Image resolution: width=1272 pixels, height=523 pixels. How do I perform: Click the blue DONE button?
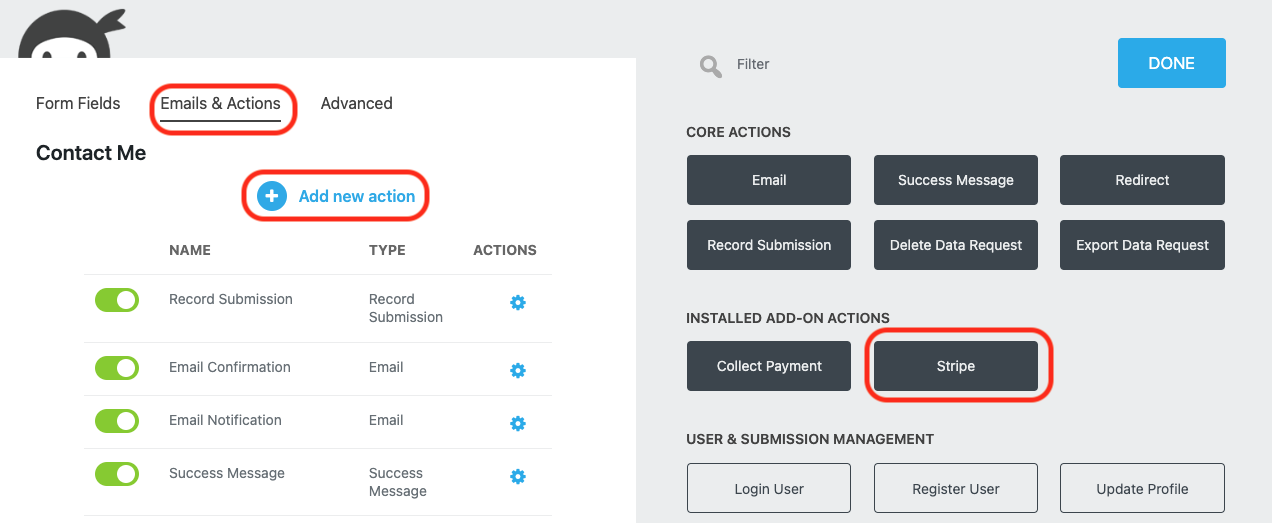1172,63
